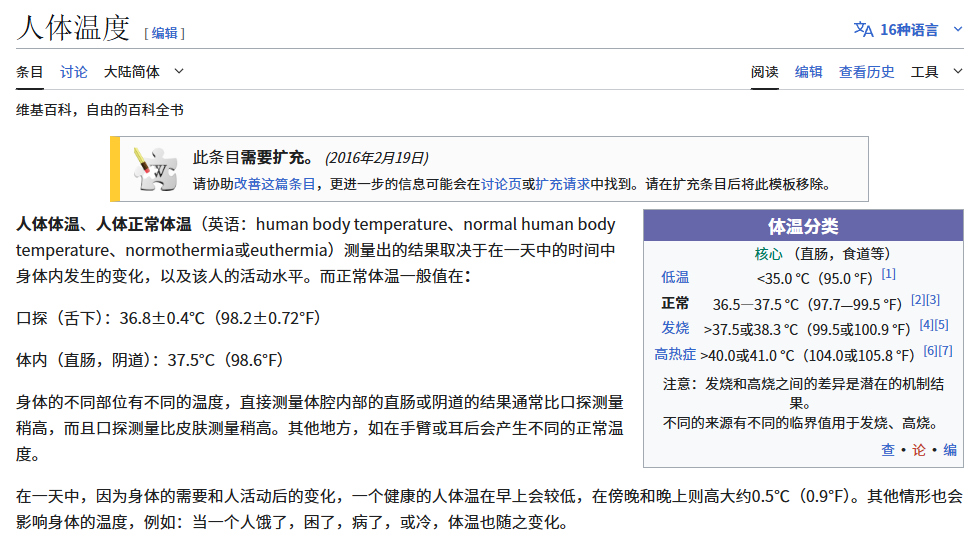This screenshot has height=540, width=971.
Task: Click the bold 需要扩充 text in the notice
Action: point(272,157)
